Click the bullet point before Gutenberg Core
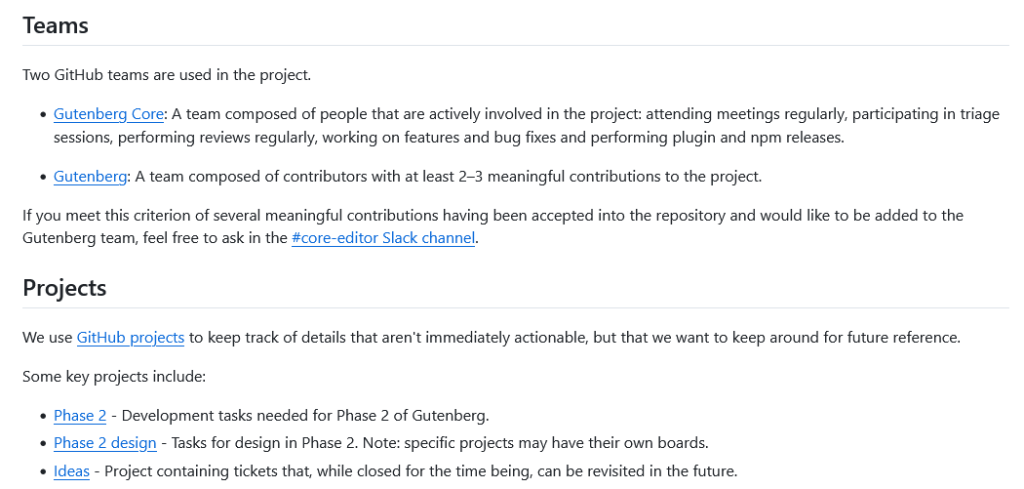The image size is (1024, 489). [43, 115]
